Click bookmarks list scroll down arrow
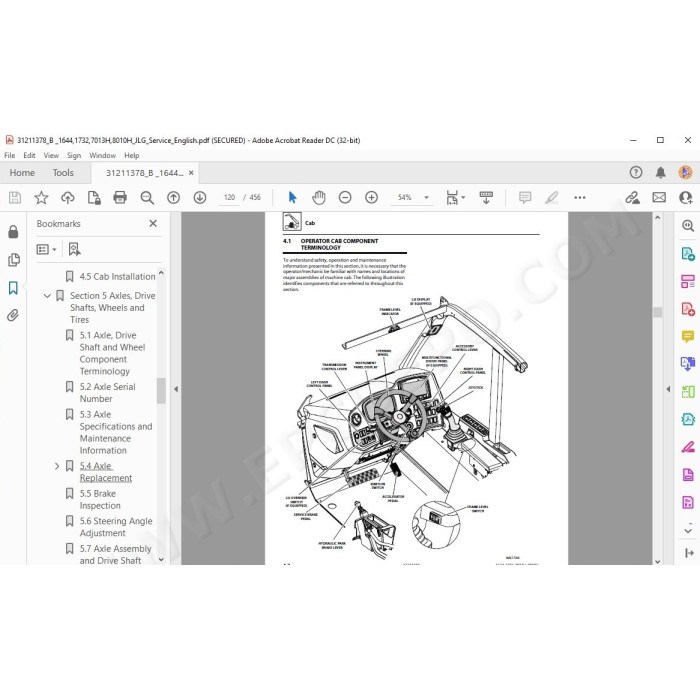700x700 pixels. 161,559
